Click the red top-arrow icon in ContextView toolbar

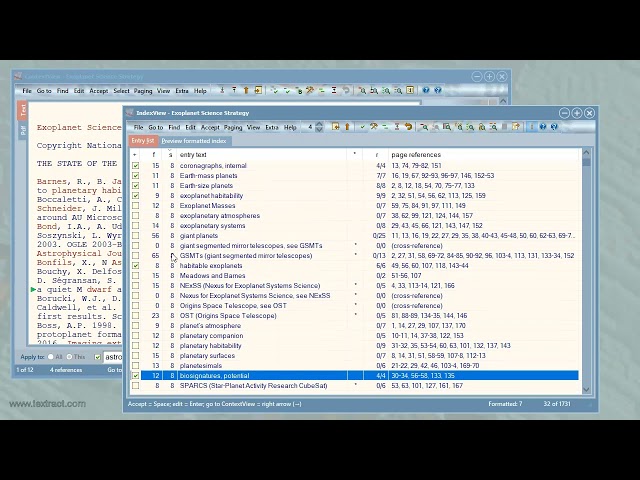234,90
